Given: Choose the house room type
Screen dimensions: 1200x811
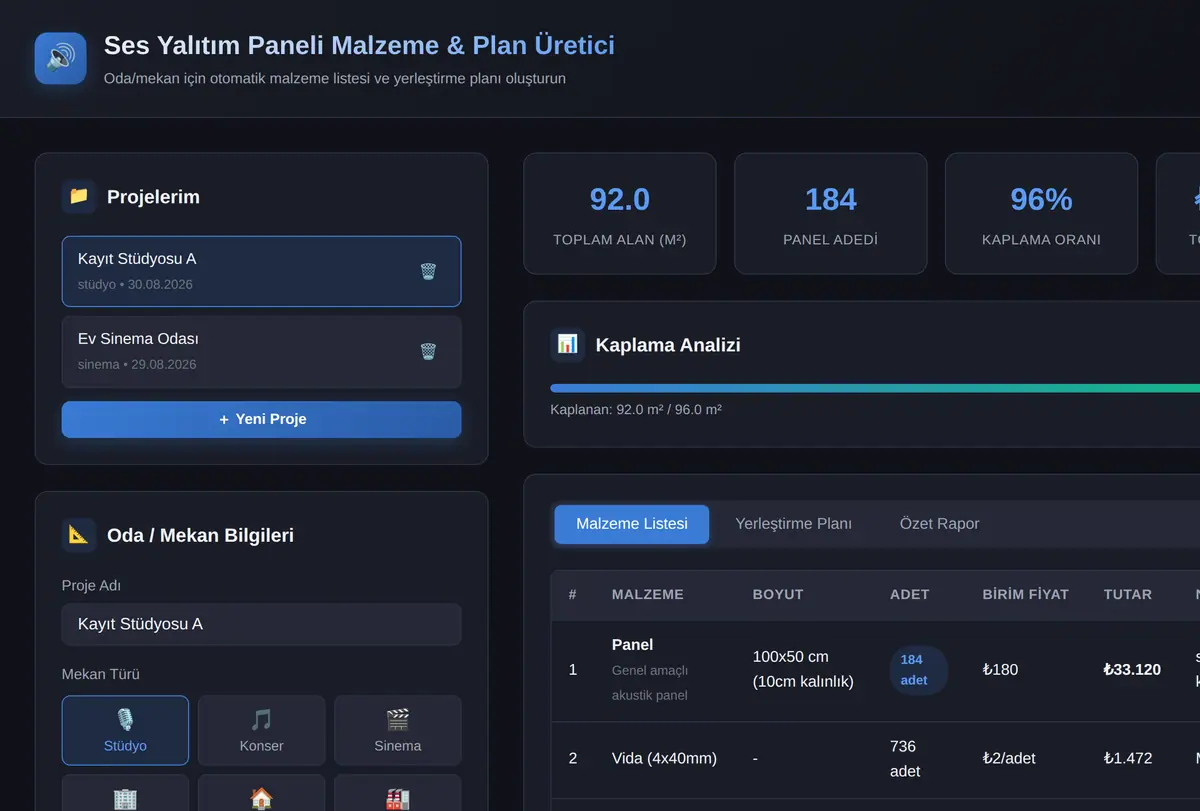Looking at the screenshot, I should pyautogui.click(x=261, y=793).
